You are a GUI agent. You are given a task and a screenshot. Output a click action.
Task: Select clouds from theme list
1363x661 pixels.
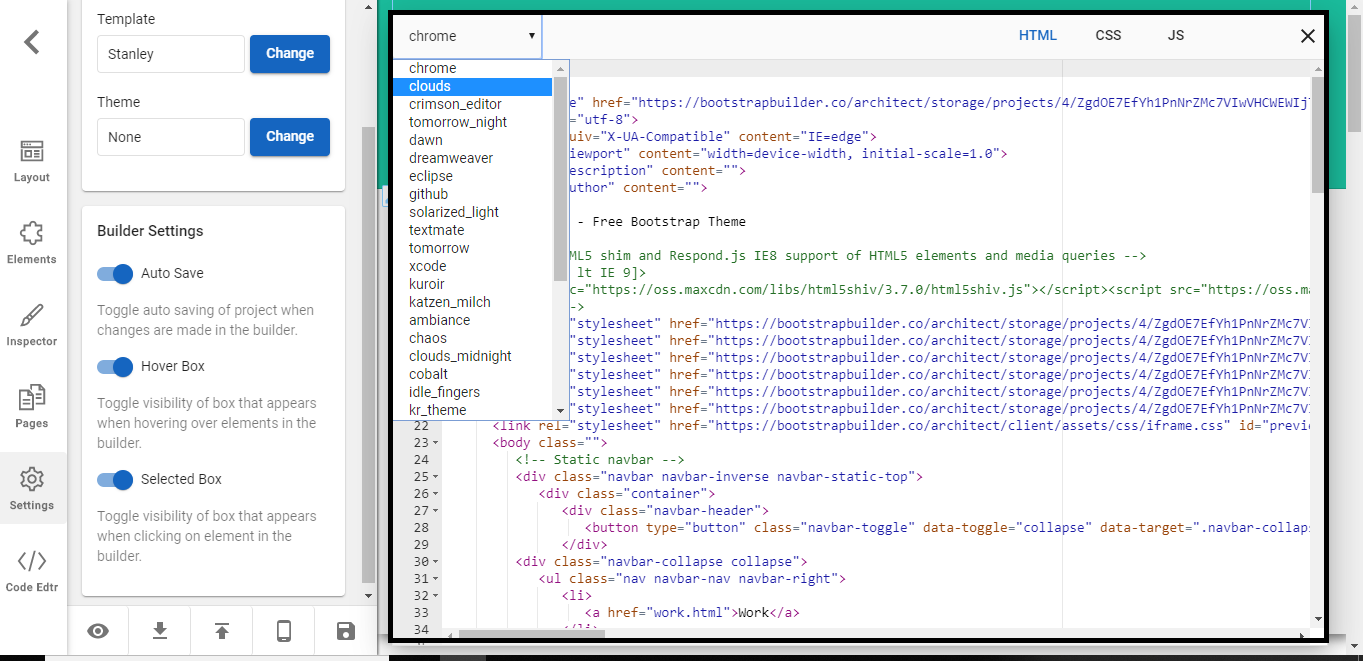pyautogui.click(x=472, y=86)
